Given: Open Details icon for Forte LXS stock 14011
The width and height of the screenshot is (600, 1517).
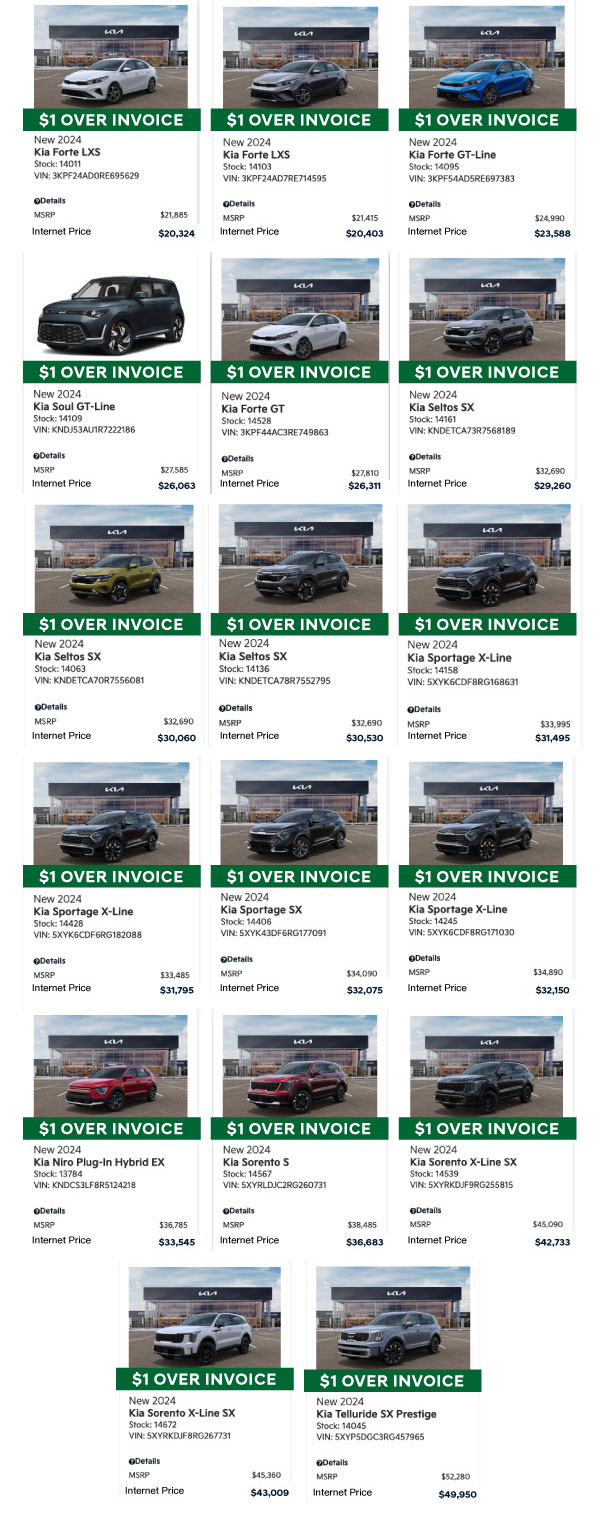Looking at the screenshot, I should pyautogui.click(x=37, y=201).
